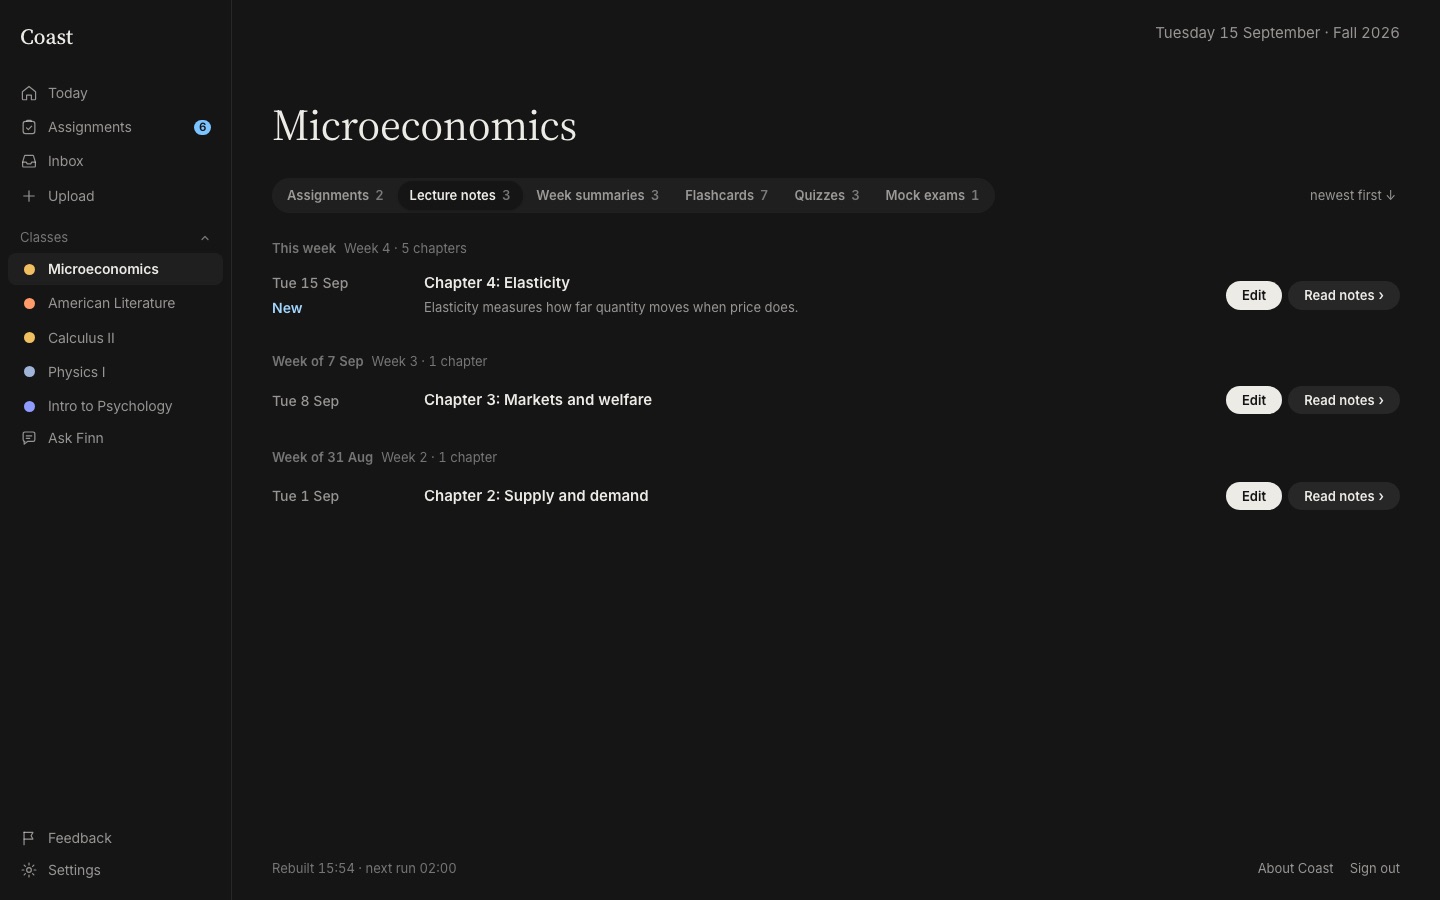Click the Assignments clipboard icon in the sidebar
Image resolution: width=1440 pixels, height=900 pixels.
tap(29, 127)
